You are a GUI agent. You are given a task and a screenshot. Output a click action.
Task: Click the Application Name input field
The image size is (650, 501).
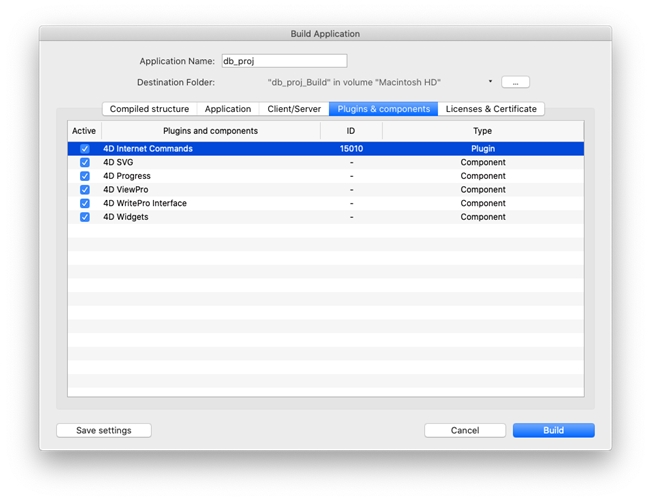(284, 61)
